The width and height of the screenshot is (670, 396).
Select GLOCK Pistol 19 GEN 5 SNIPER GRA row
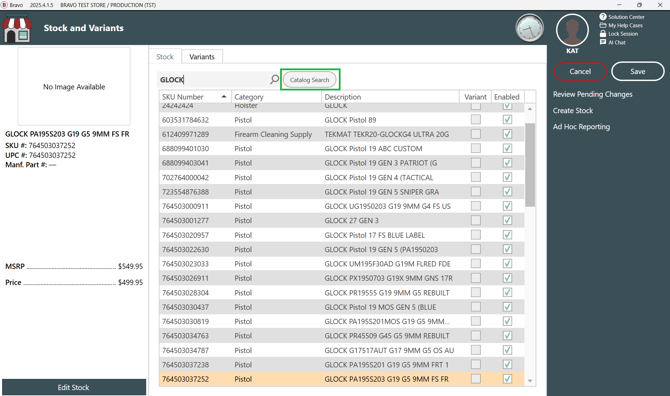coord(341,192)
